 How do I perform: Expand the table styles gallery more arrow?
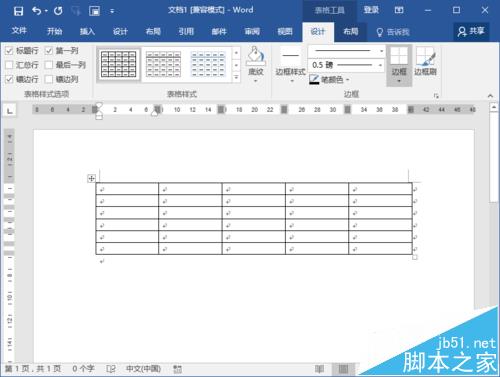coord(236,77)
